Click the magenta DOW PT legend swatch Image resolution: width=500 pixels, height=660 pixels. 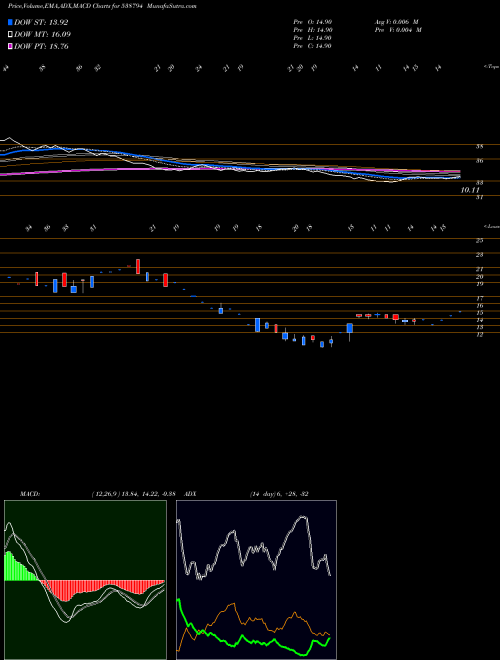click(10, 46)
